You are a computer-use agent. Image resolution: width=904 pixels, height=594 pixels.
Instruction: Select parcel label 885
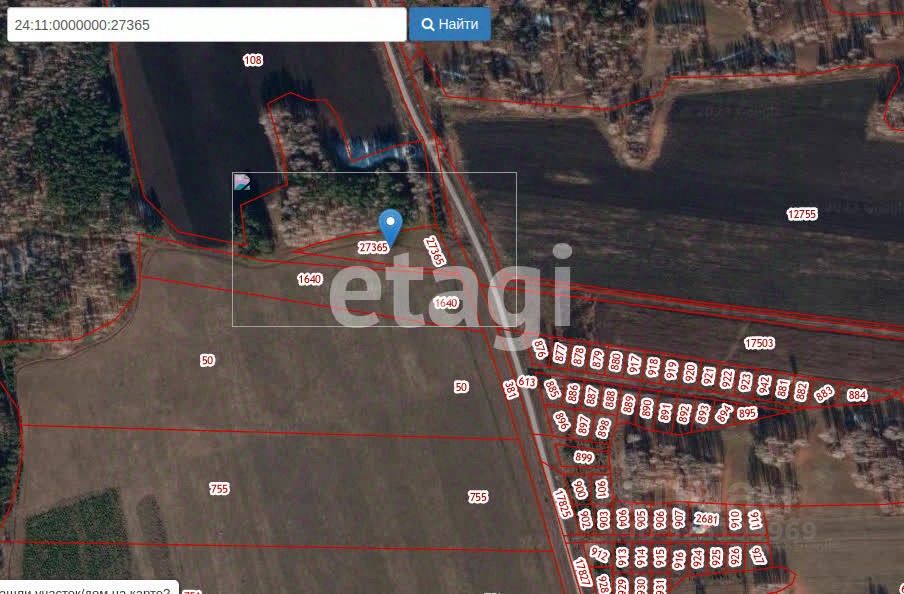coord(552,389)
